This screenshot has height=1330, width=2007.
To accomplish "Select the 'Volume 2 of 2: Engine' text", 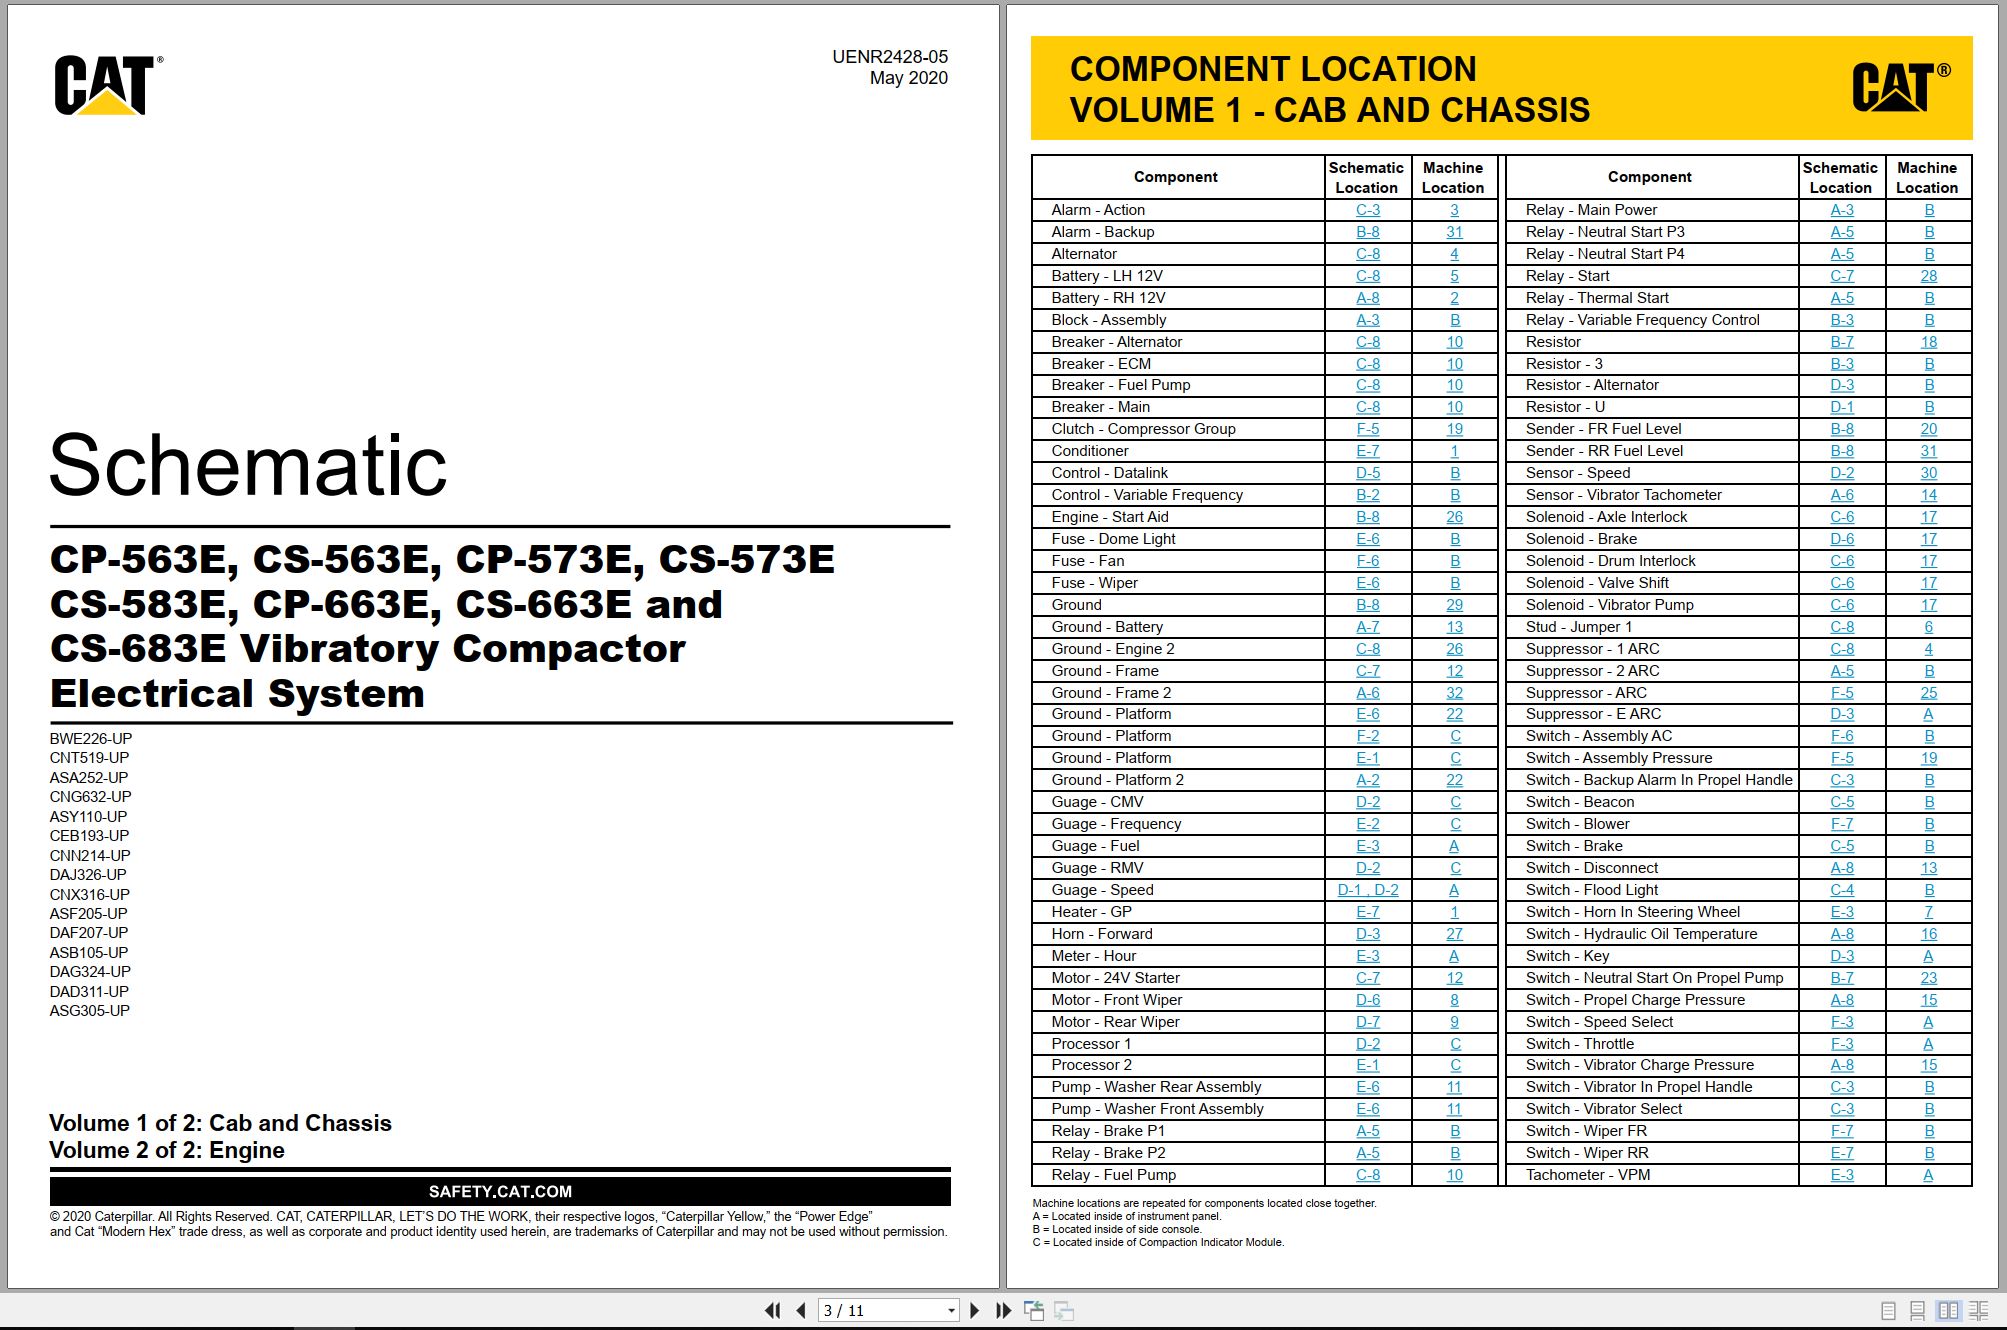I will click(167, 1150).
